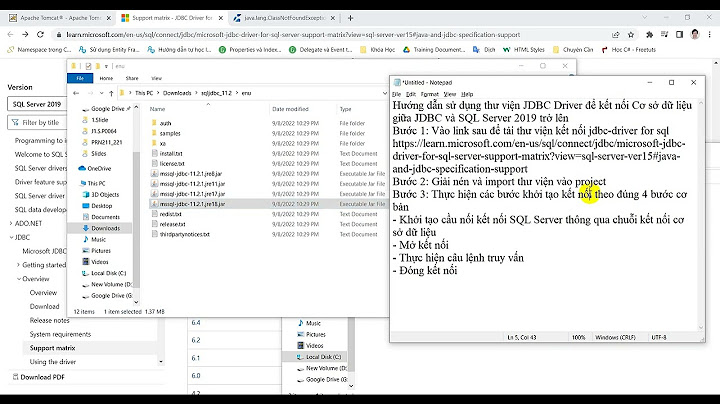Viewport: 720px width, 404px height.
Task: Switch to java.lang.ClassNotFoundException tab
Action: click(284, 18)
